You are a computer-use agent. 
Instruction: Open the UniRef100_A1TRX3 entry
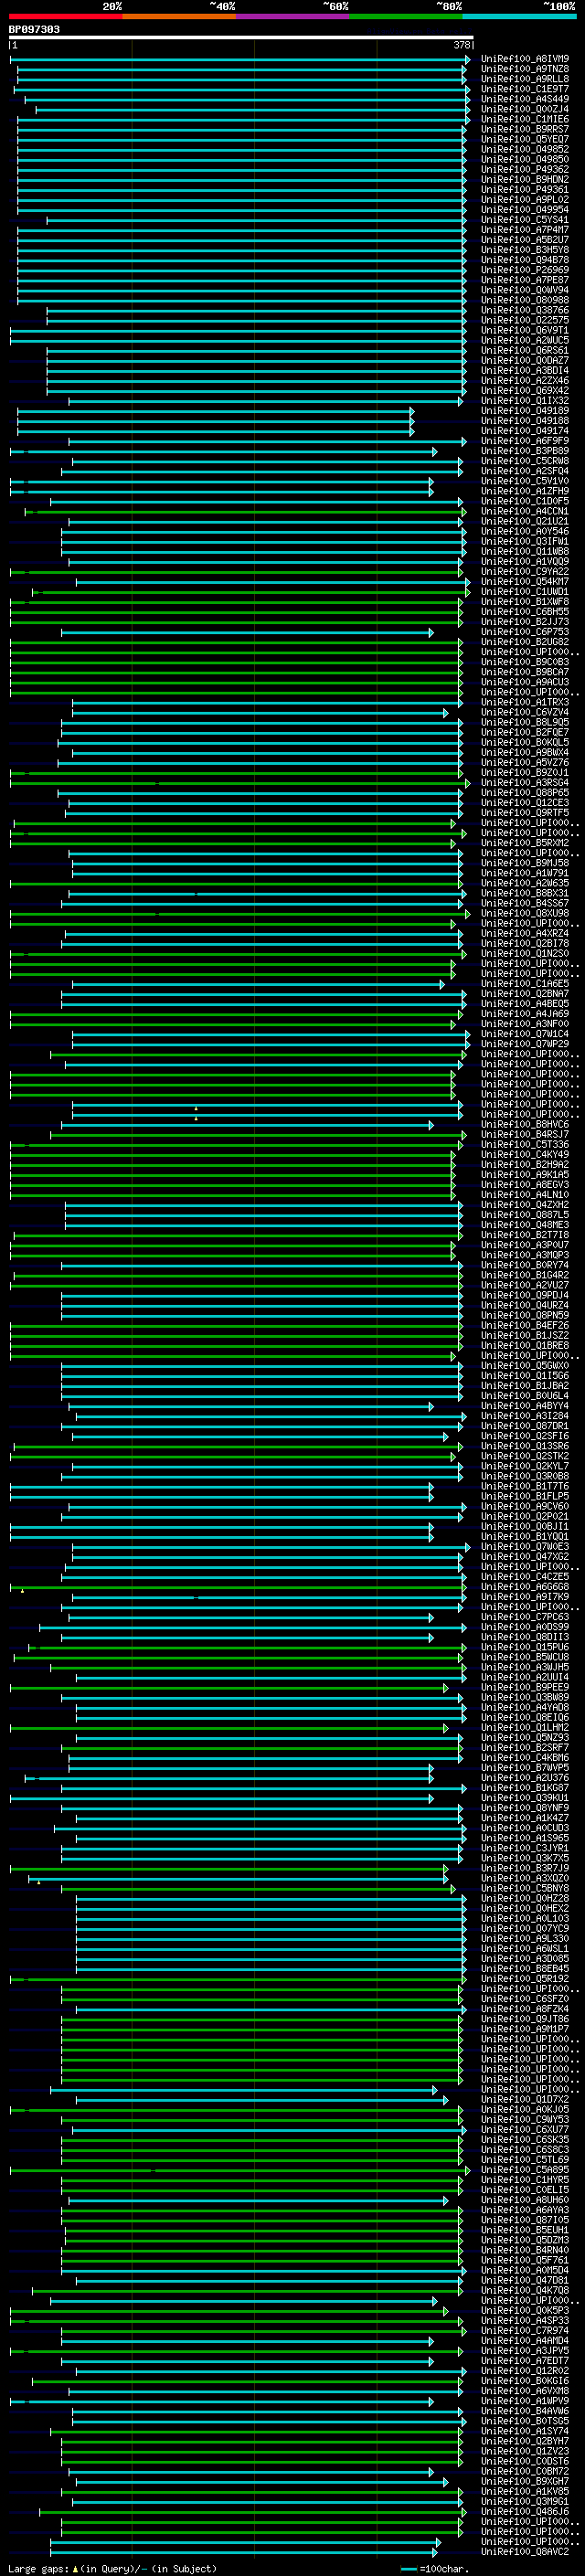tap(525, 702)
